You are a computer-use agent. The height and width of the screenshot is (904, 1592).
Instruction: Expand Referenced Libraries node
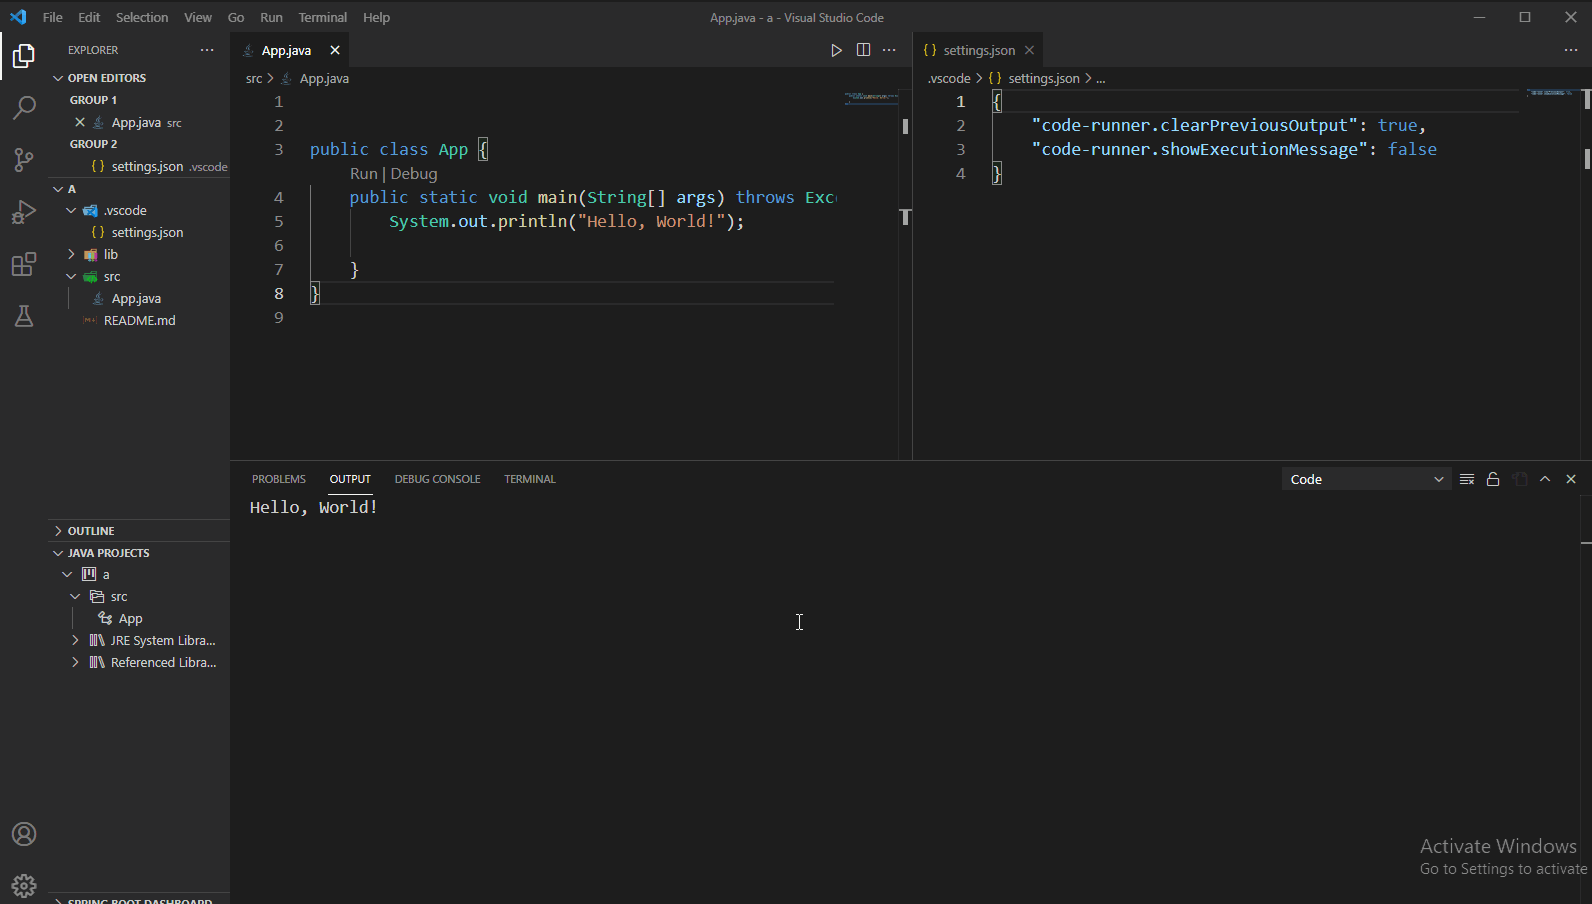75,662
